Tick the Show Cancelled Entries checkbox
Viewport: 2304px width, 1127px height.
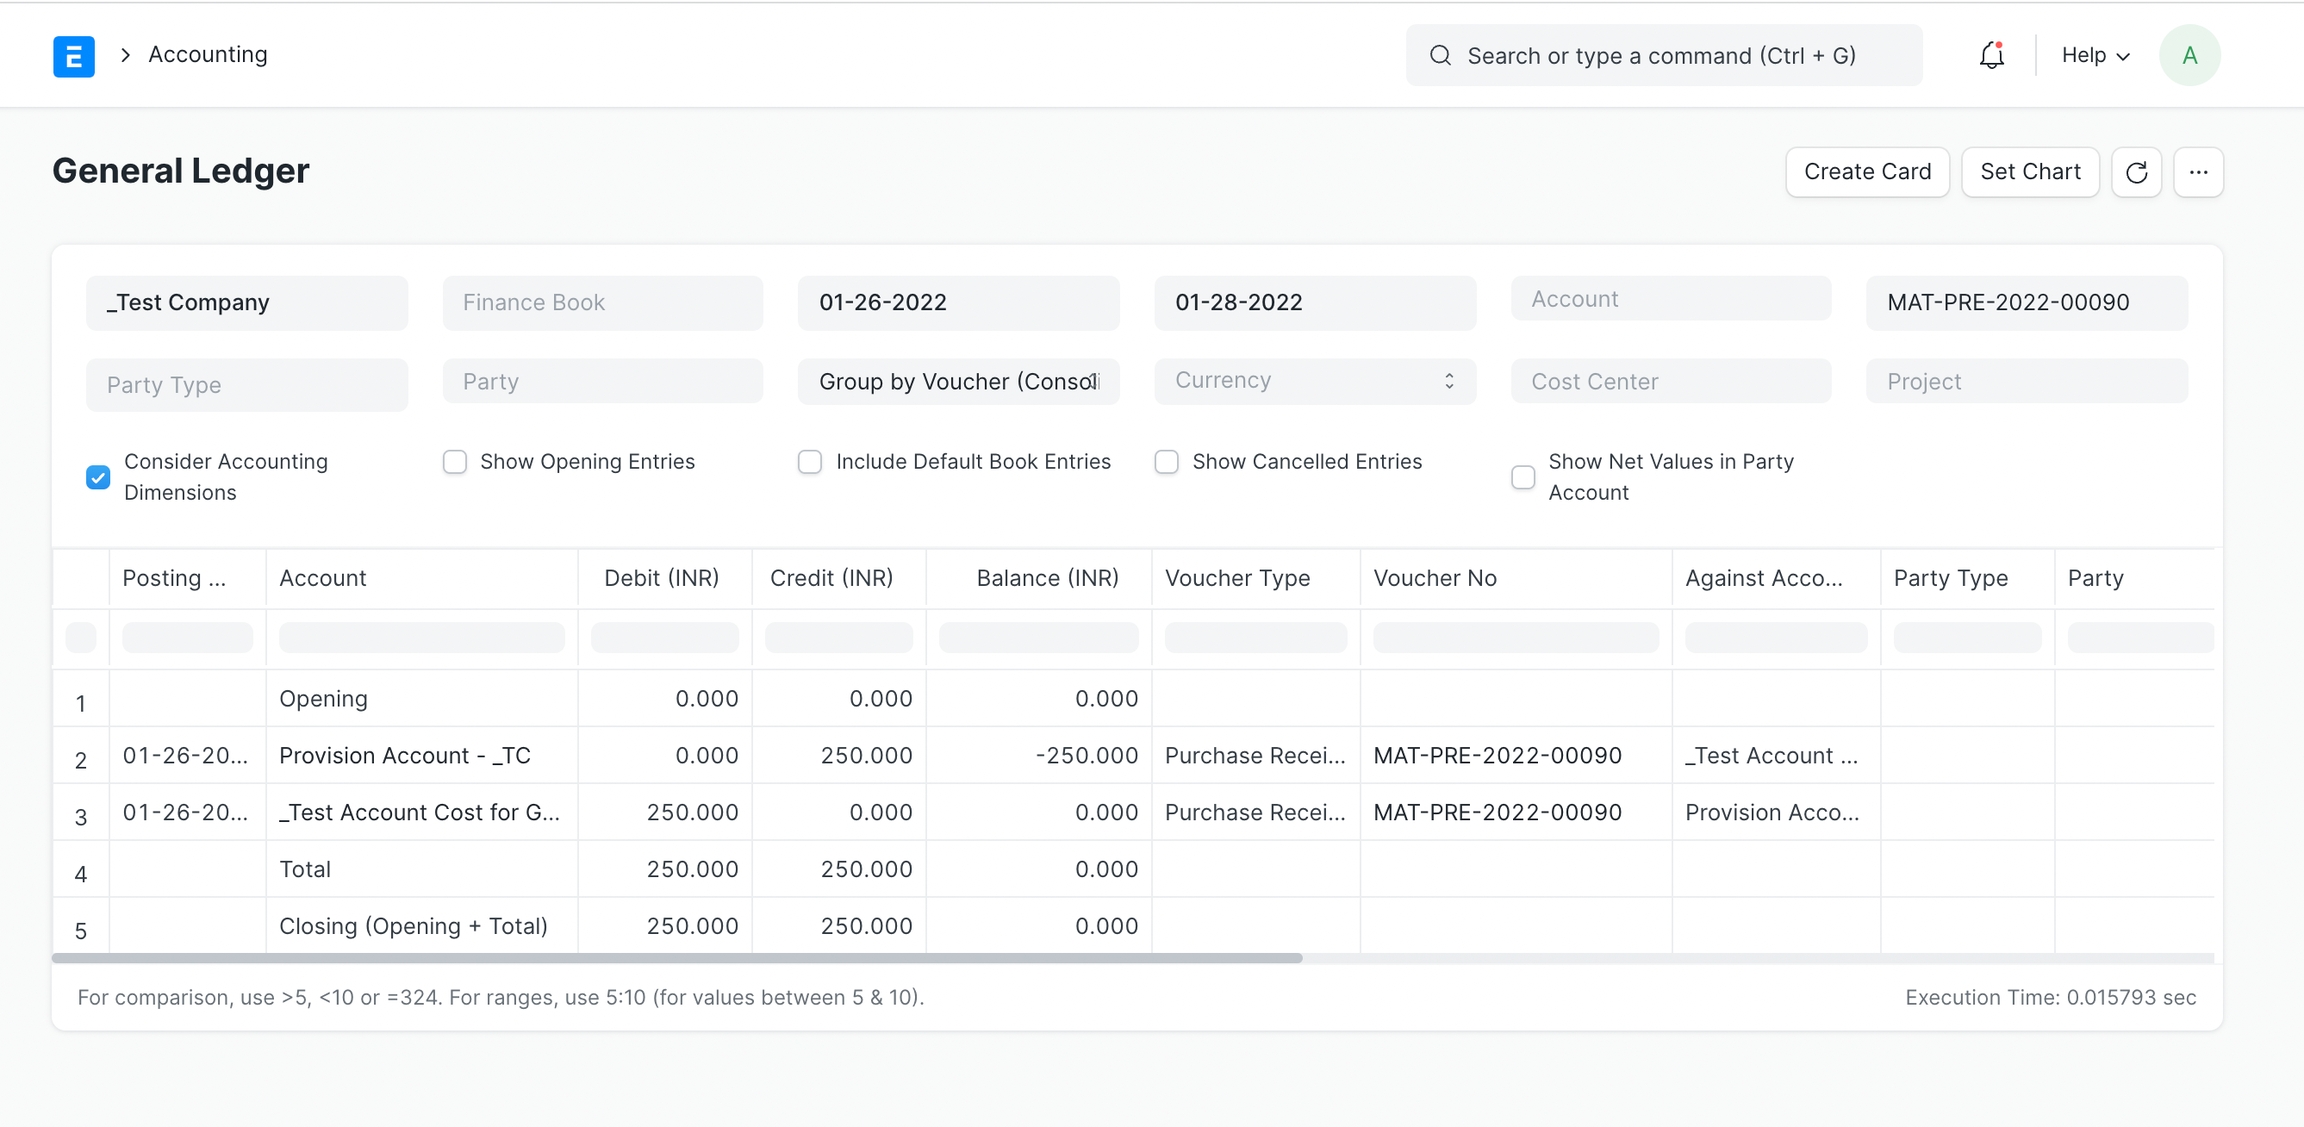[x=1166, y=462]
